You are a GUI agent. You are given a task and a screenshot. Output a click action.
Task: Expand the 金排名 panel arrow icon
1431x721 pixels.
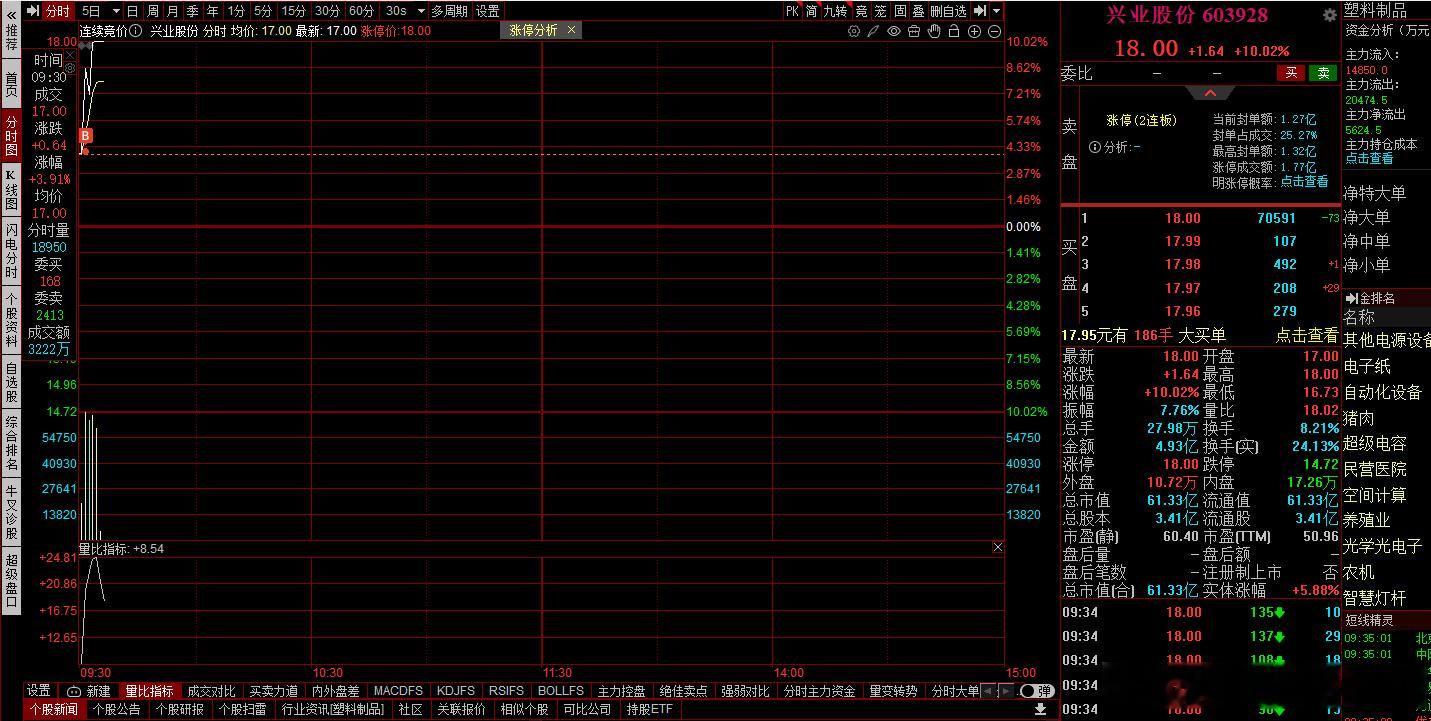1351,298
